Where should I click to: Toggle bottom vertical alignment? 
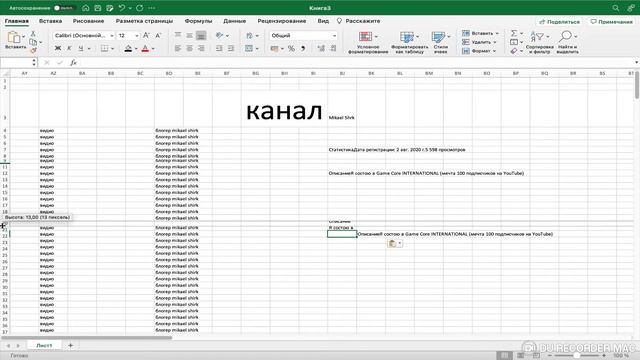coord(201,36)
